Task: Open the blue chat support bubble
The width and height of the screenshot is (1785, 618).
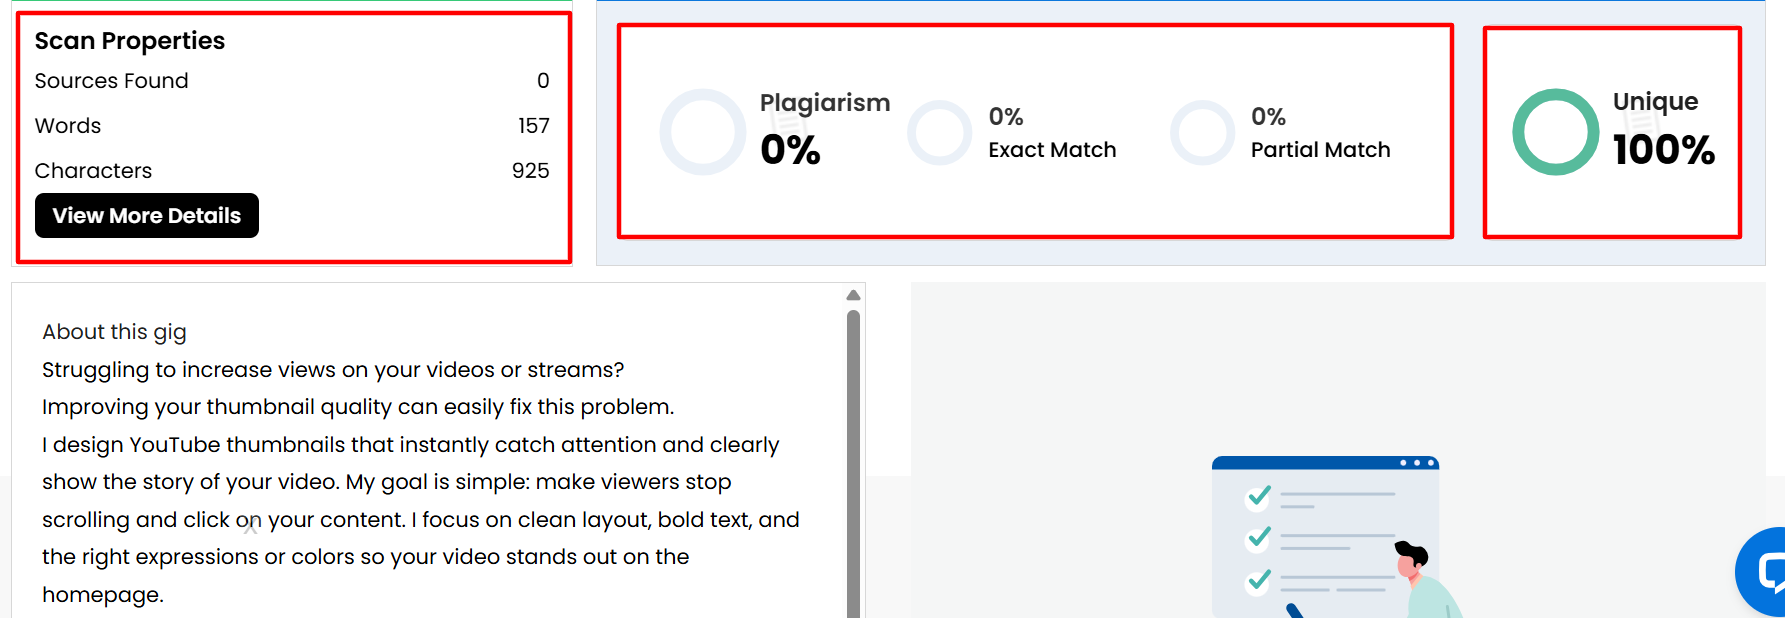Action: (x=1766, y=572)
